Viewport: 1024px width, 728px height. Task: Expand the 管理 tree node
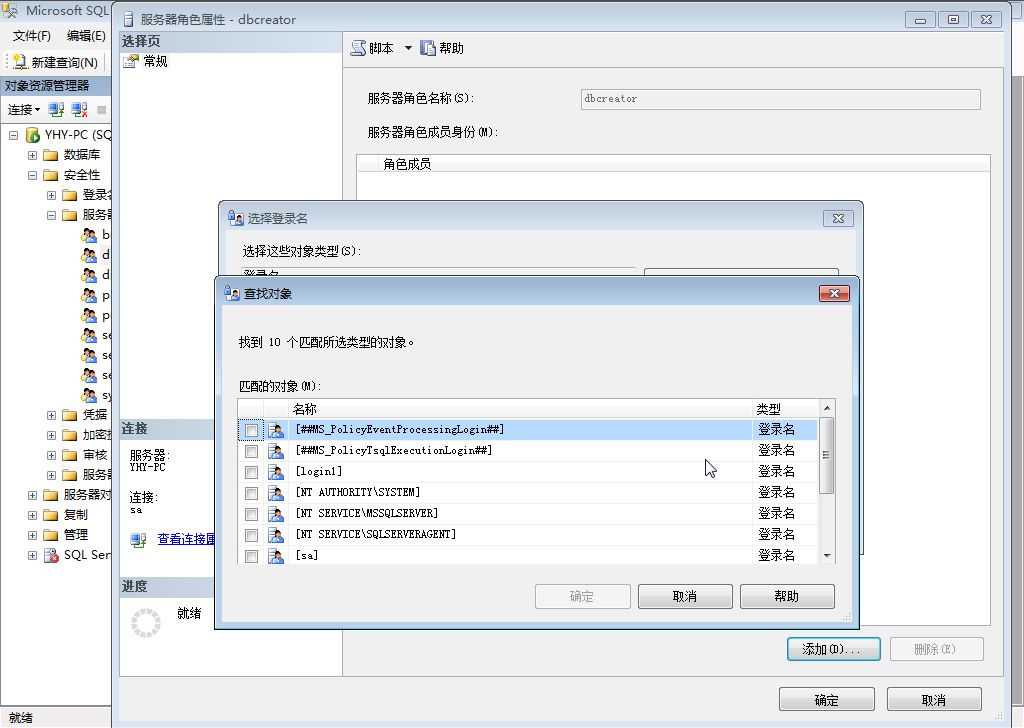click(x=32, y=535)
